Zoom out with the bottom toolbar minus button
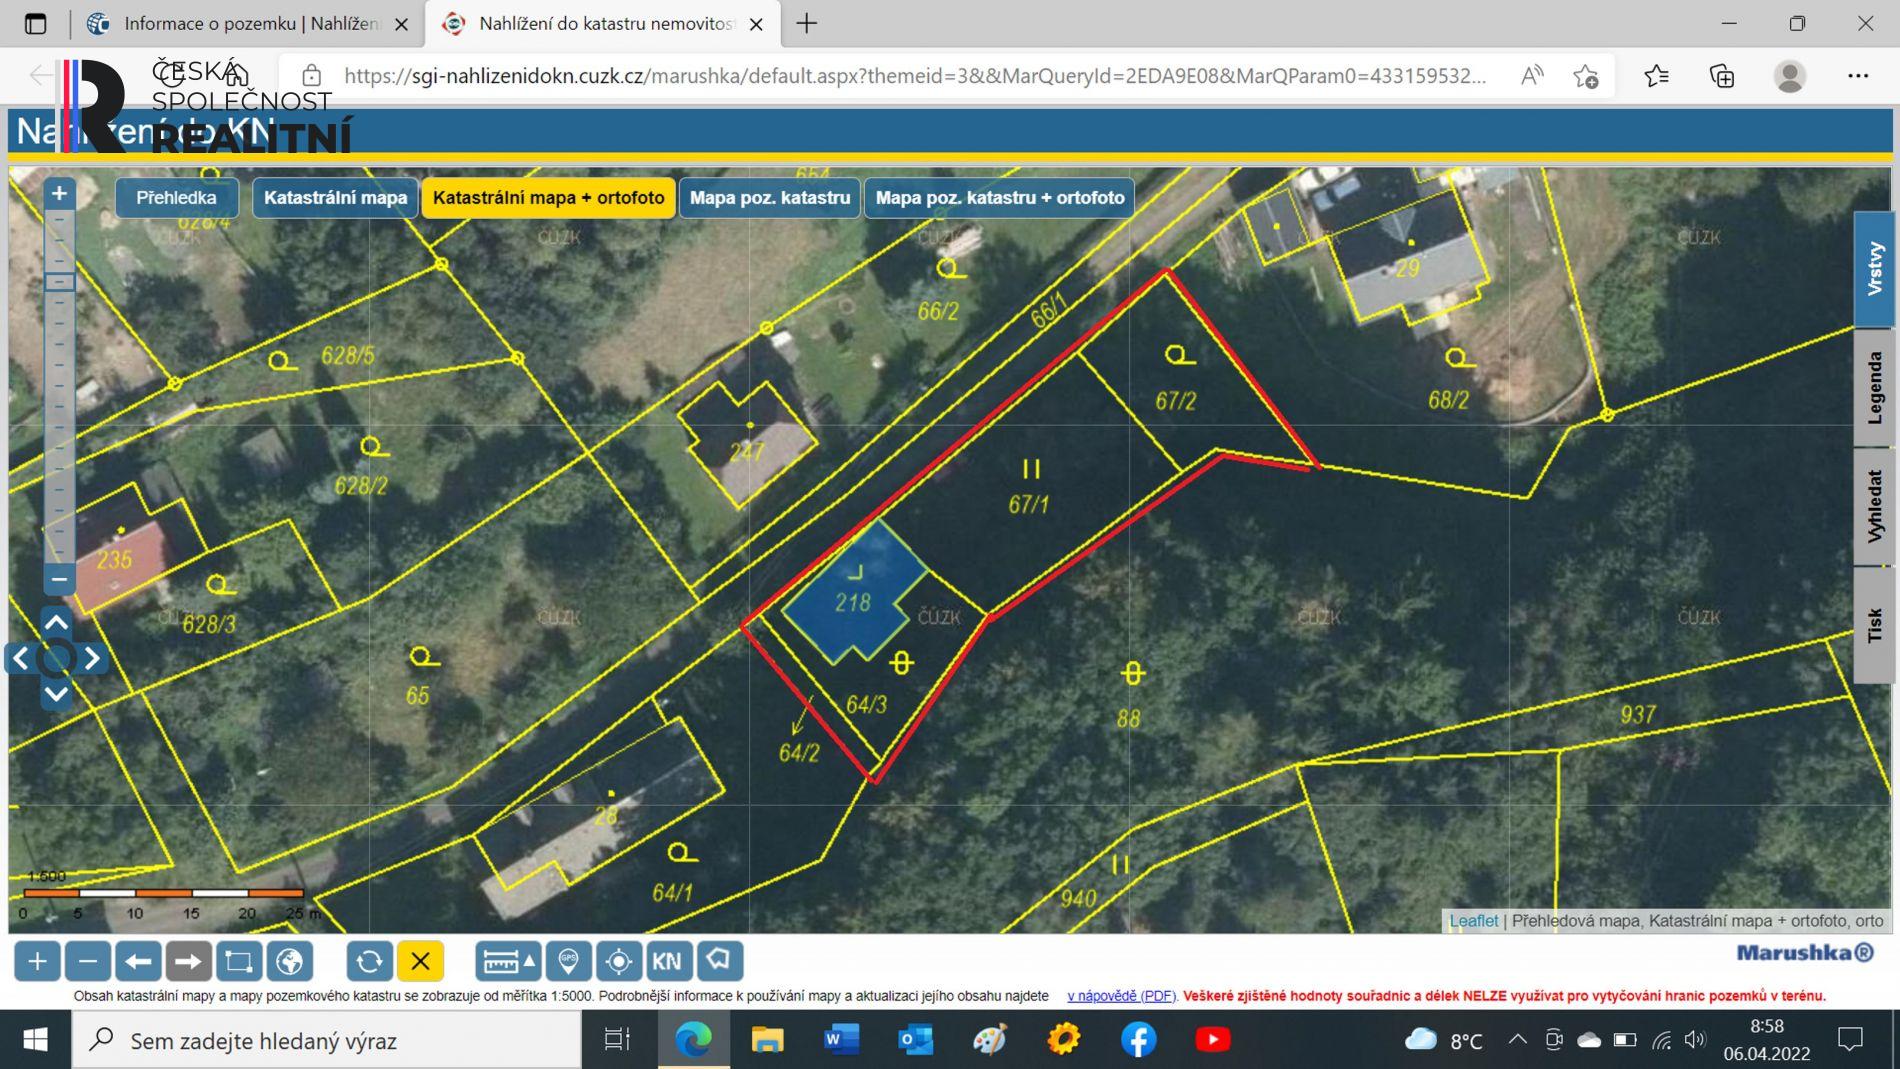 (88, 961)
